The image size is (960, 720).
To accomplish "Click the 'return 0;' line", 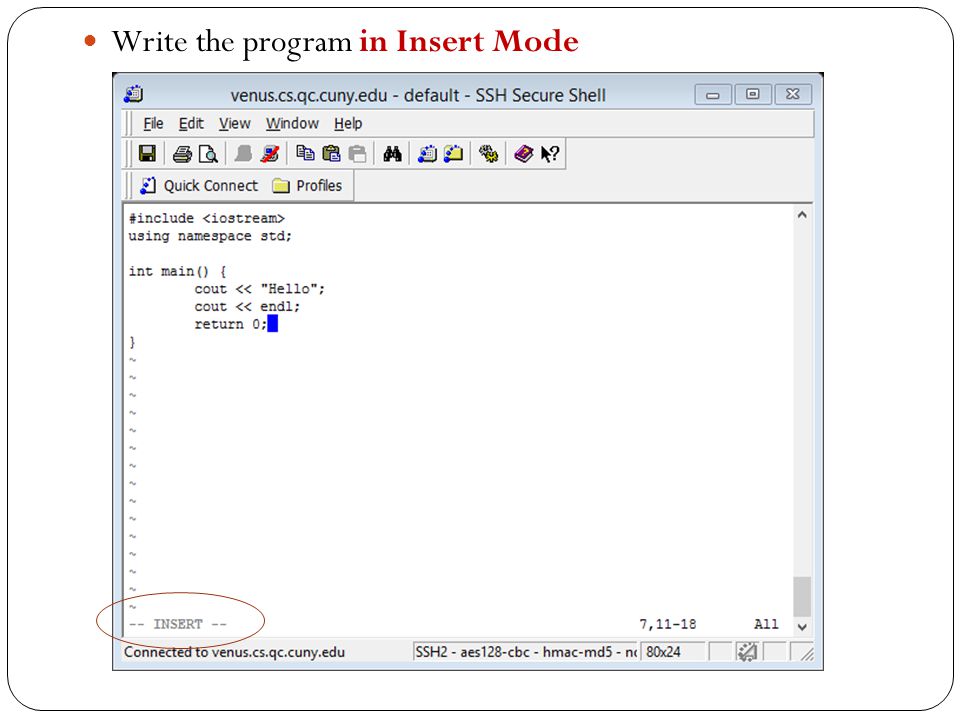I will (231, 324).
